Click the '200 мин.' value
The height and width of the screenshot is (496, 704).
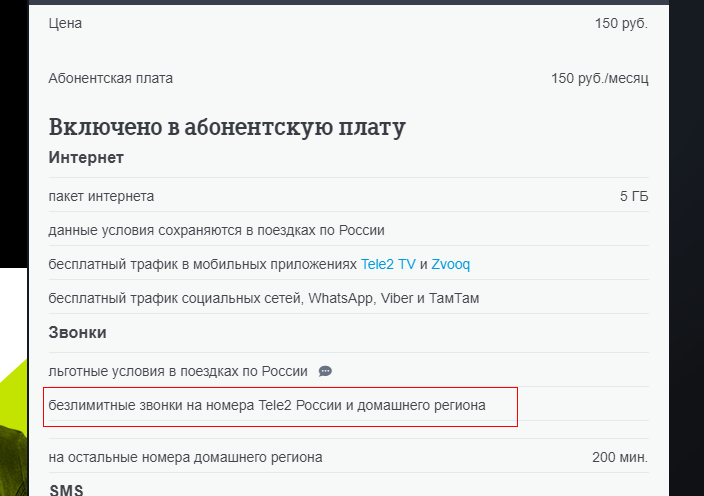click(620, 457)
